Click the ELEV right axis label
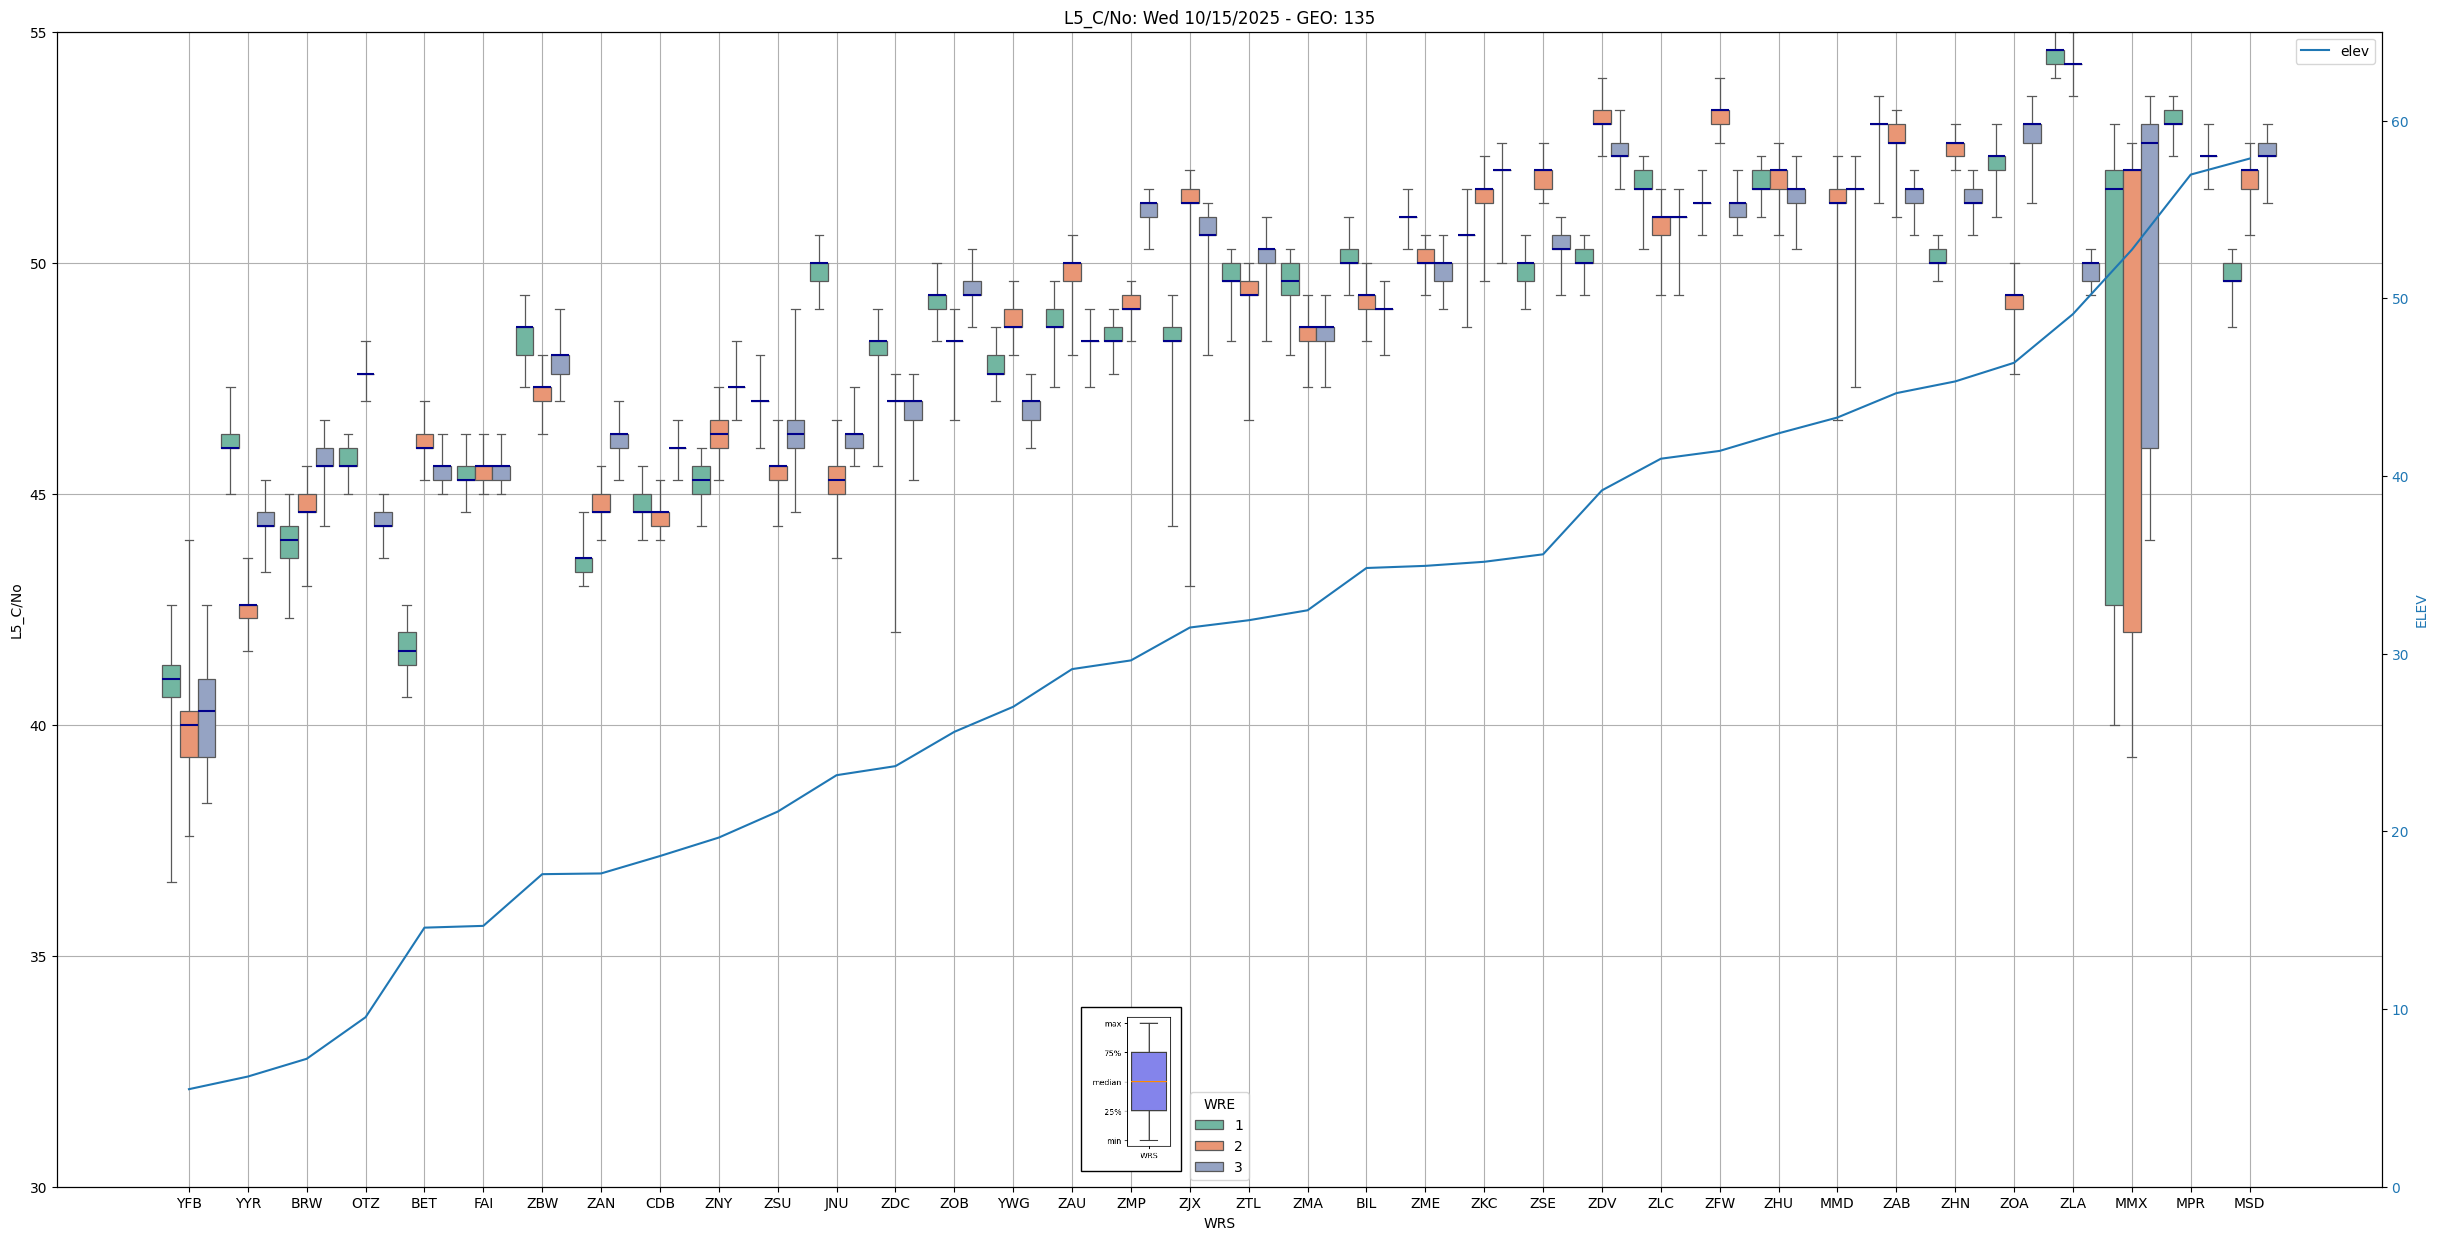 click(x=2421, y=611)
